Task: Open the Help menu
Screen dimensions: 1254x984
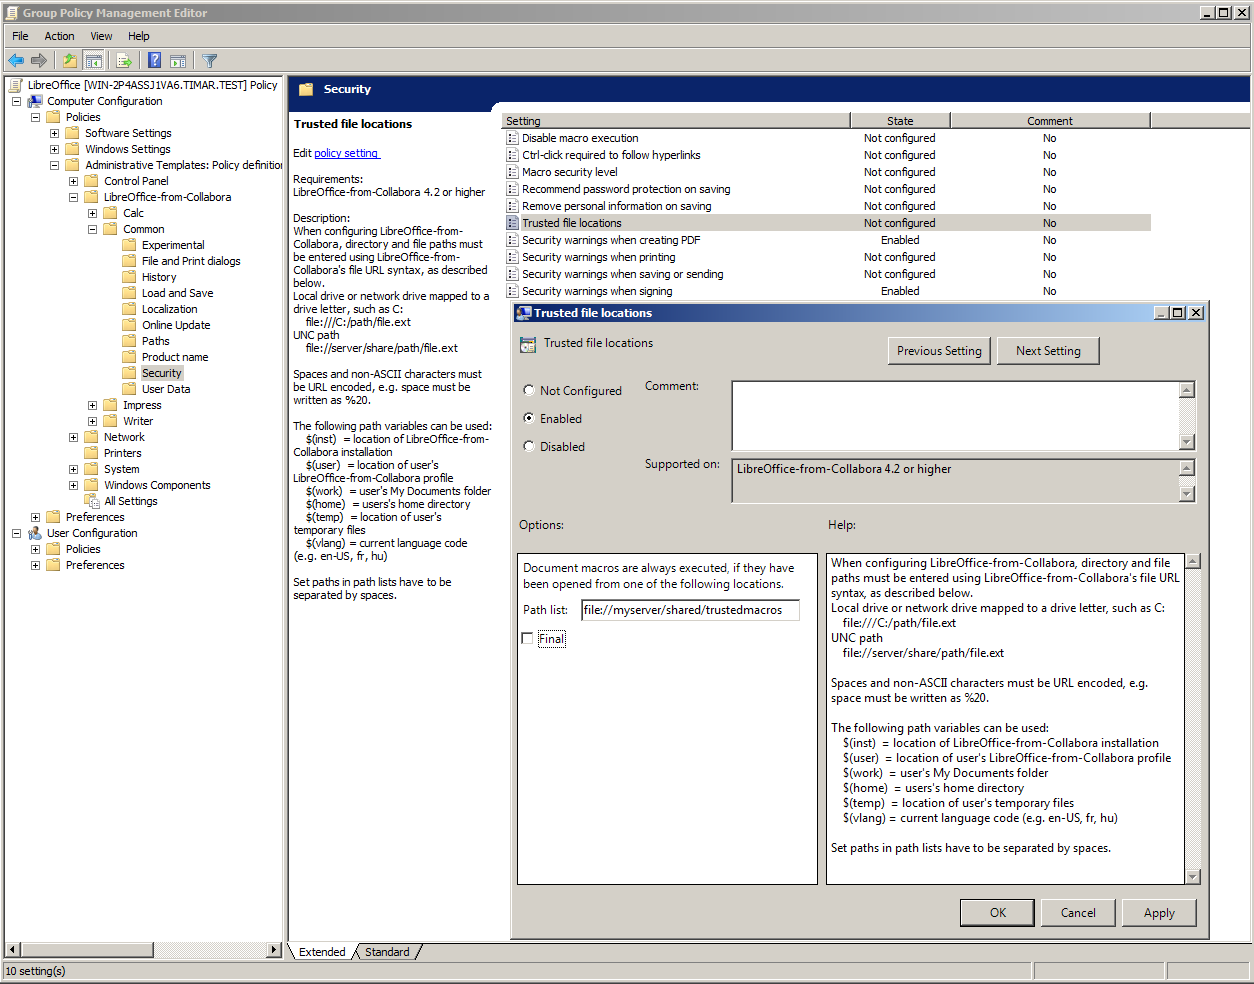Action: 139,36
